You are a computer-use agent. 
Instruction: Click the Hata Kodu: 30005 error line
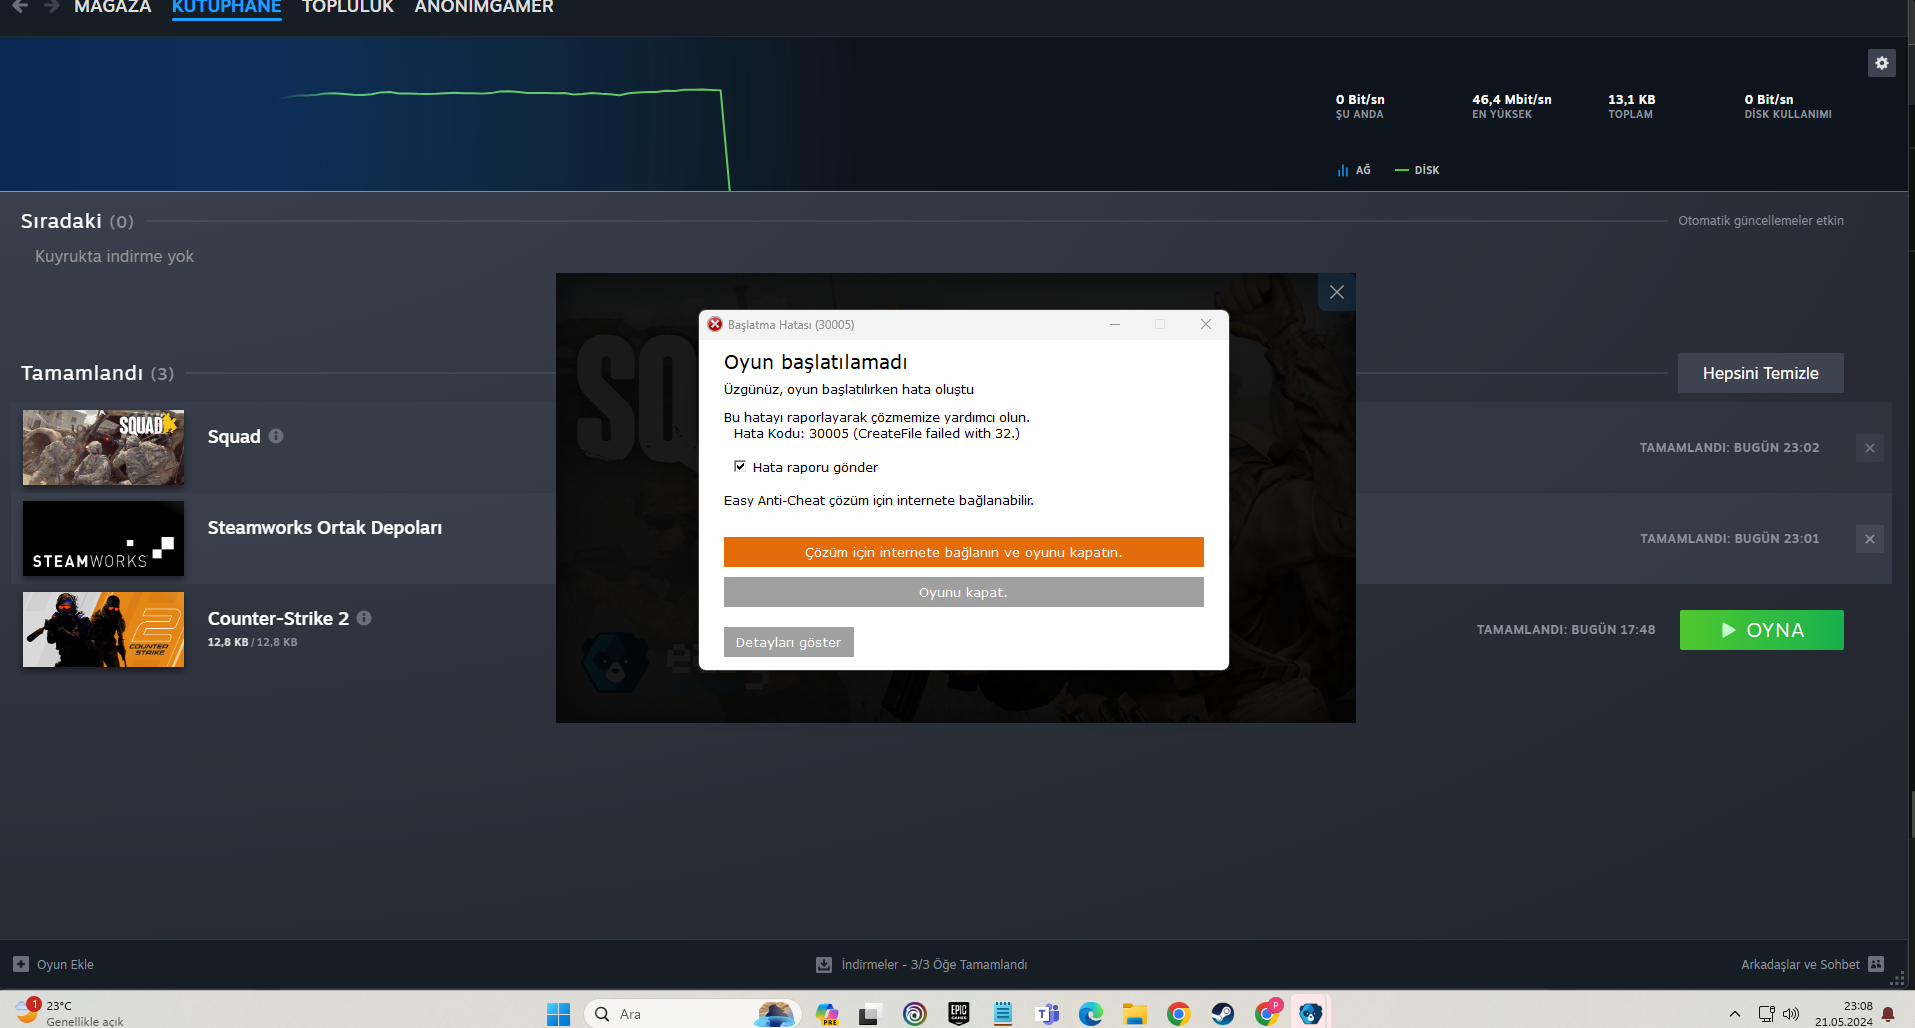click(x=876, y=434)
